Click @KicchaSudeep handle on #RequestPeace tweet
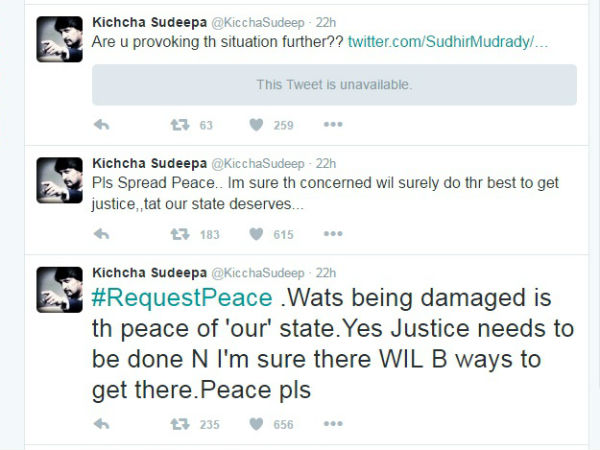This screenshot has height=450, width=600. [258, 273]
